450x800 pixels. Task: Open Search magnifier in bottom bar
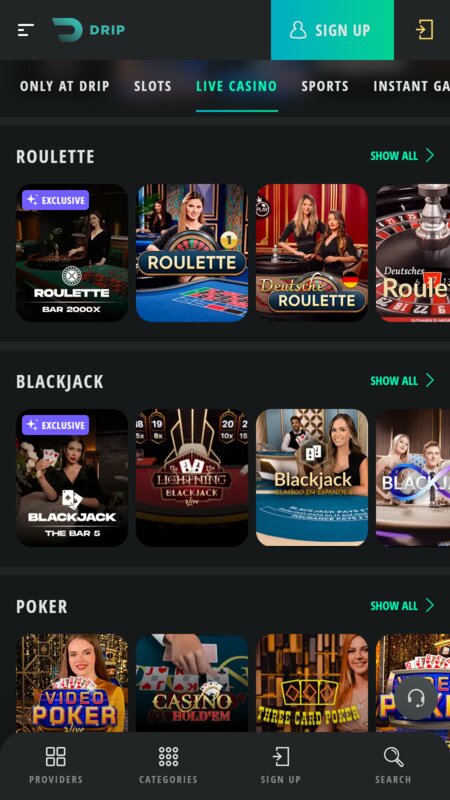pos(393,765)
